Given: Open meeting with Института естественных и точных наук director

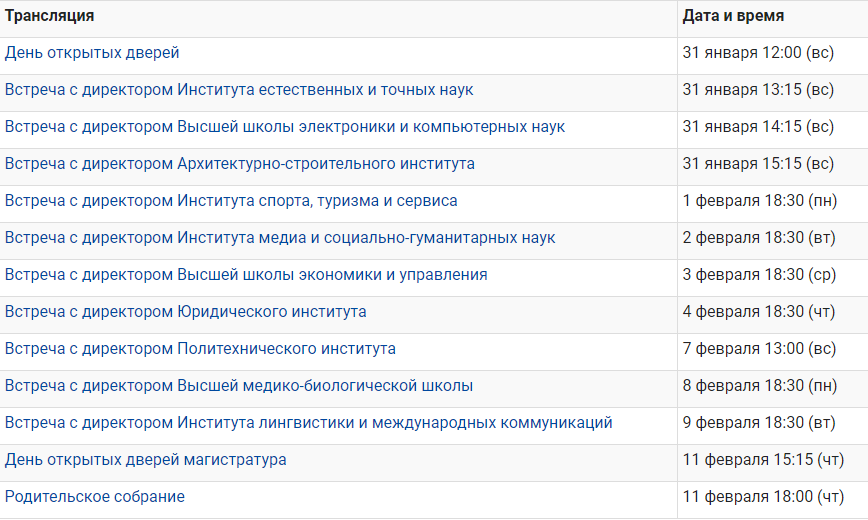Looking at the screenshot, I should [x=239, y=90].
